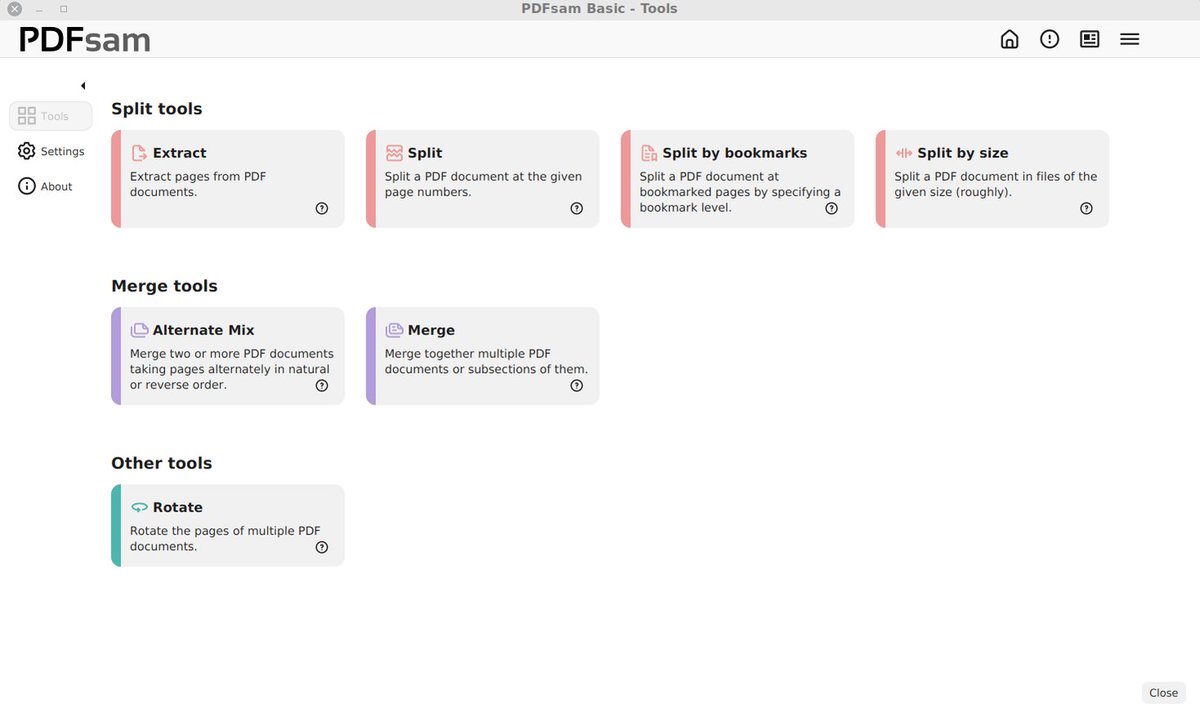This screenshot has width=1200, height=717.
Task: Select Tools in the sidebar
Action: pos(51,116)
